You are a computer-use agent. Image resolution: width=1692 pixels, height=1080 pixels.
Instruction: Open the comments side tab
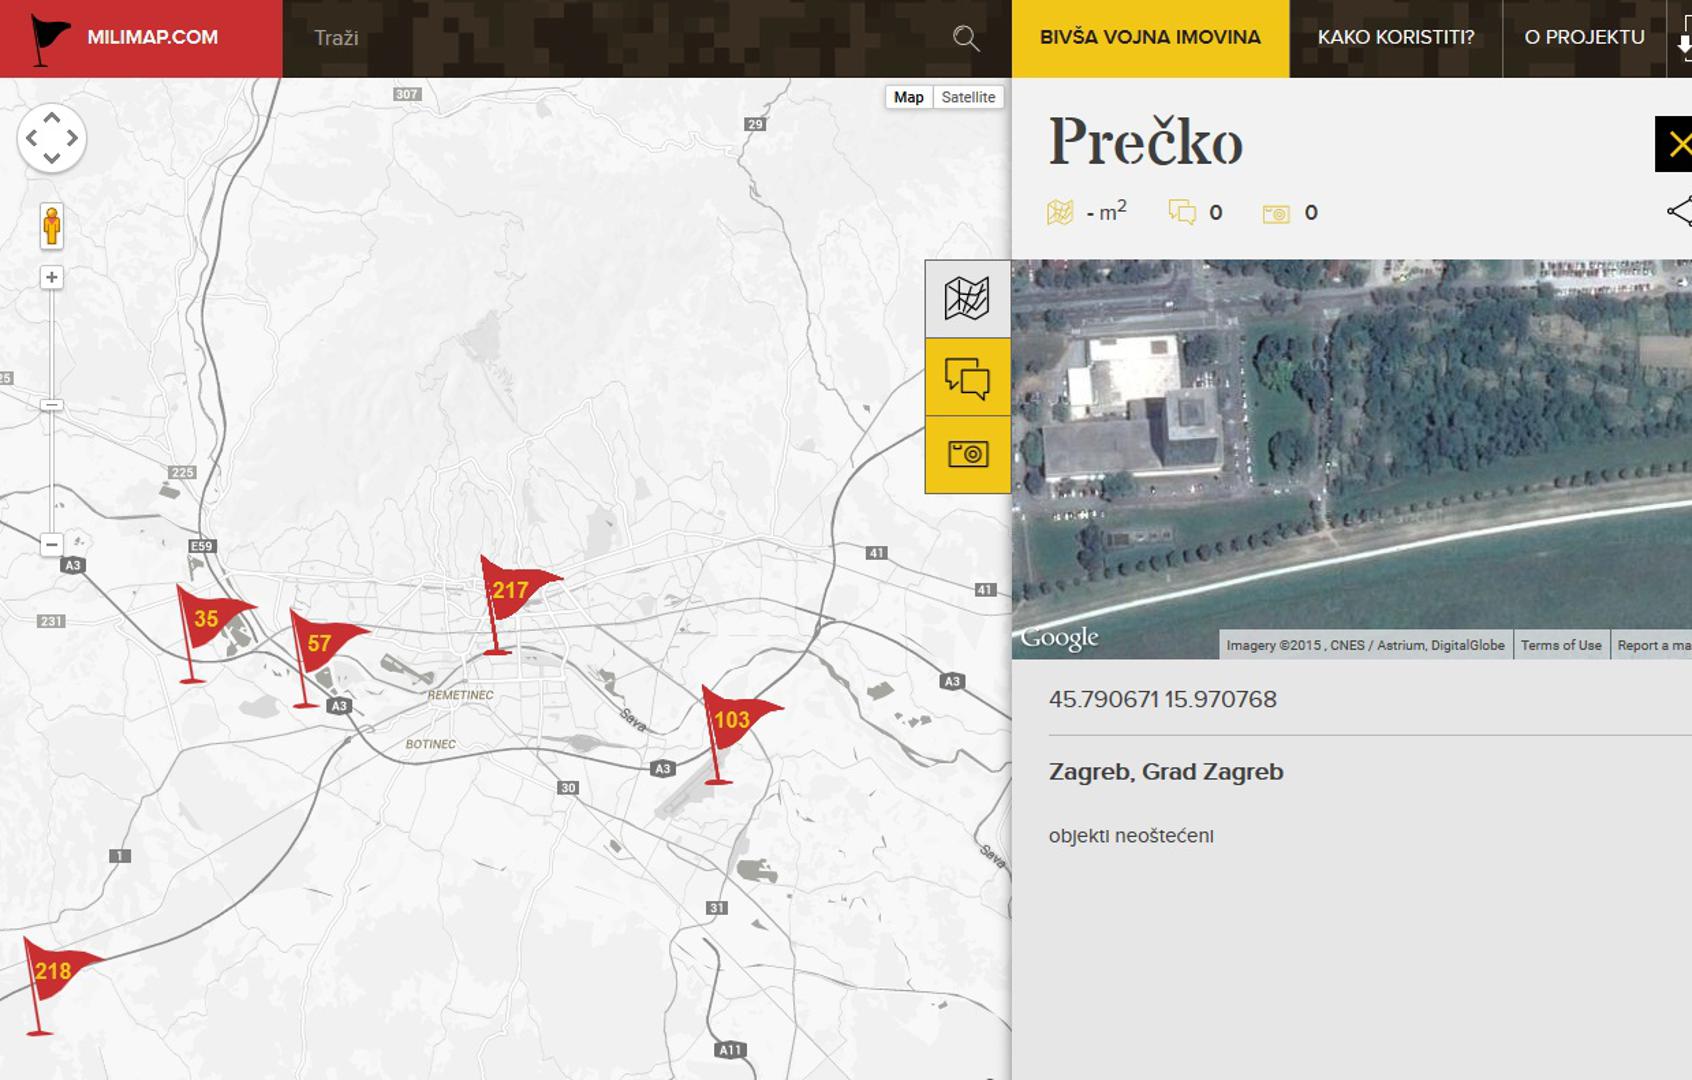967,377
